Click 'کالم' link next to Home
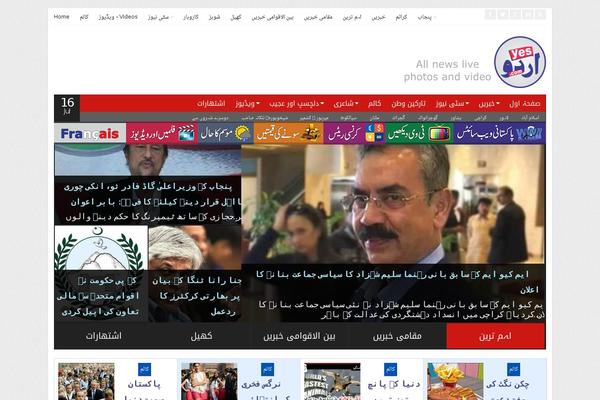The height and width of the screenshot is (400, 600). point(84,17)
